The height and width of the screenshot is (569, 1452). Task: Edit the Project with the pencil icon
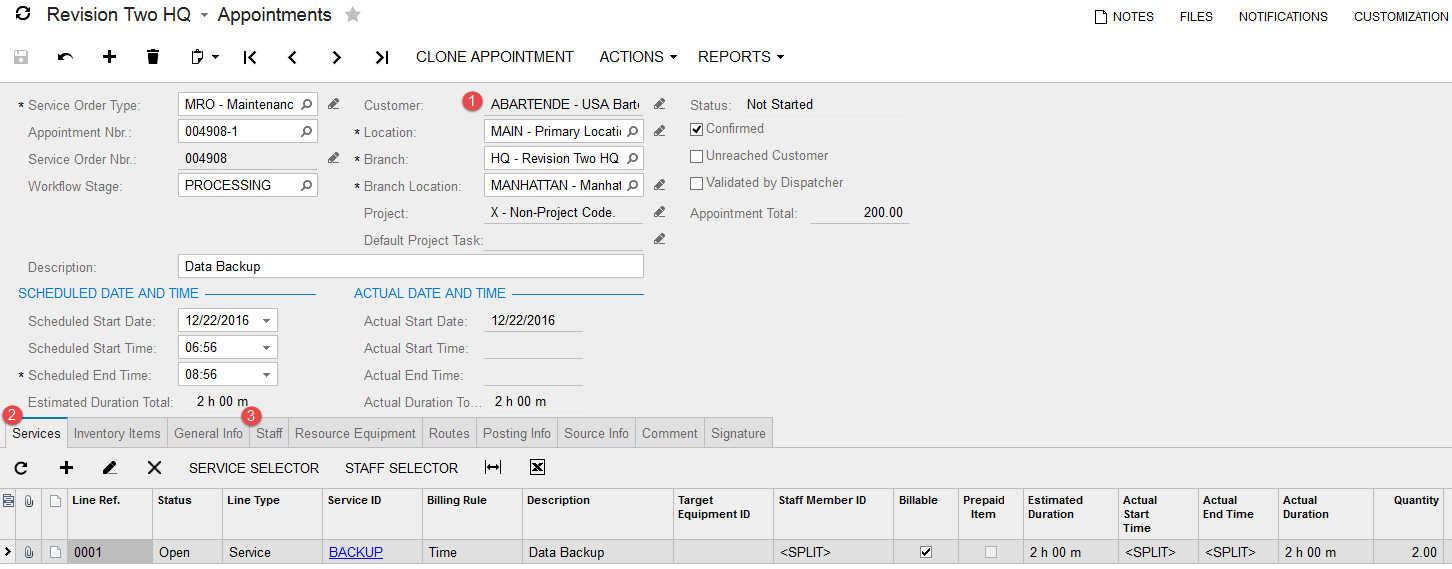tap(659, 212)
